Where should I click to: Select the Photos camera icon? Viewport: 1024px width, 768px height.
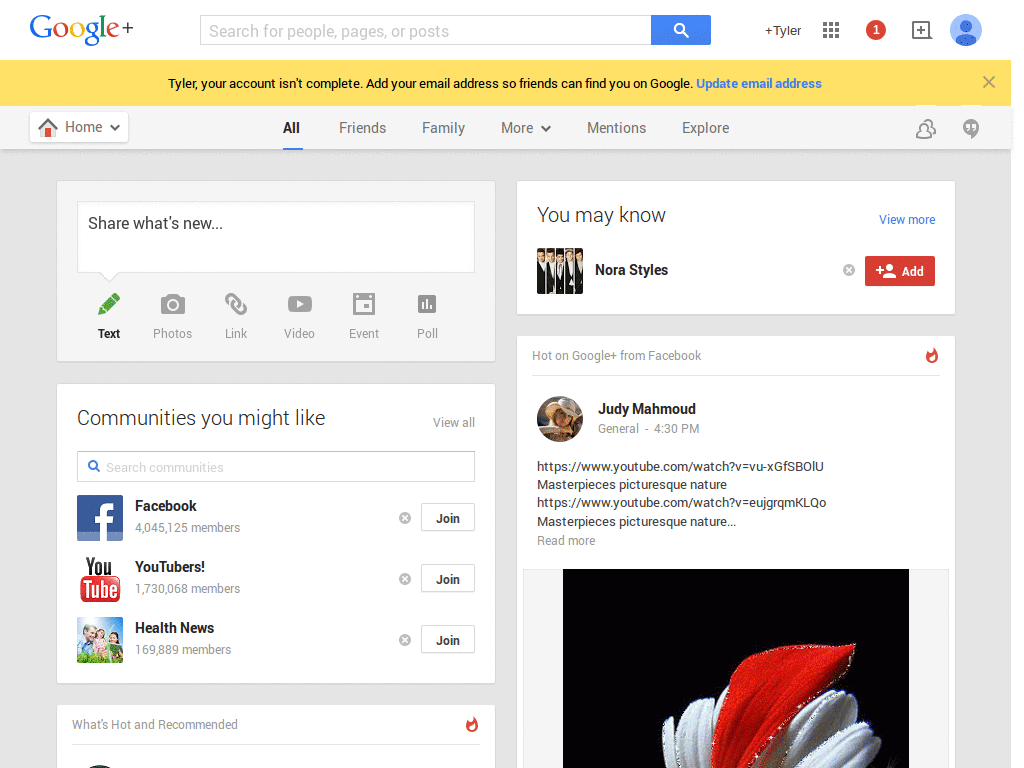tap(172, 304)
